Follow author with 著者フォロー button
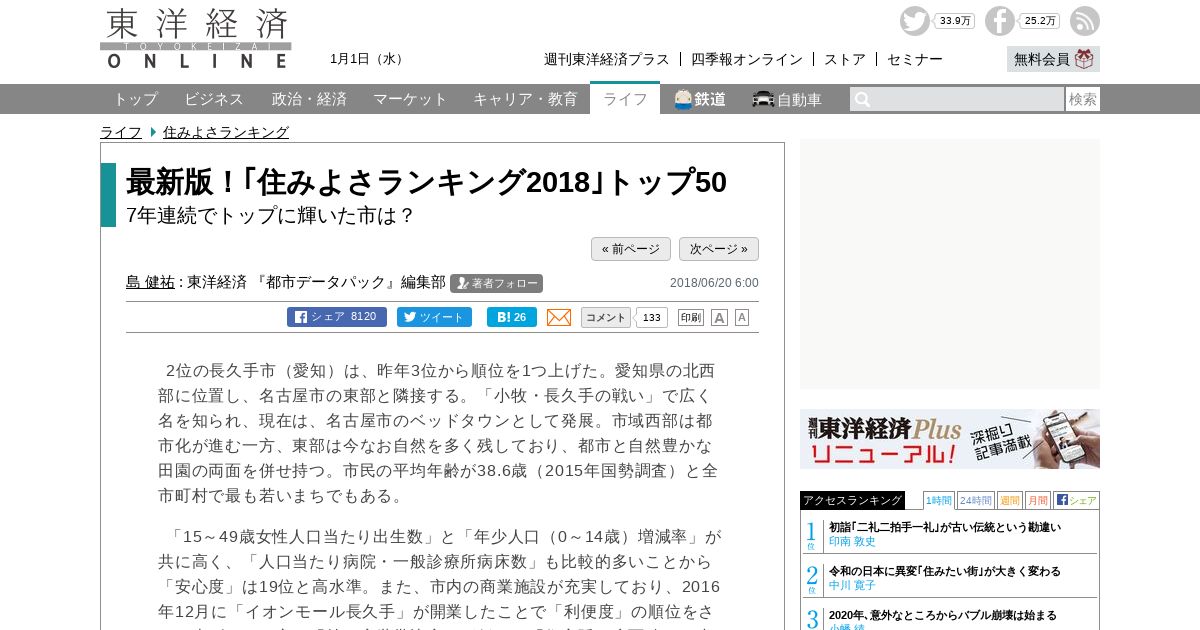This screenshot has width=1200, height=630. click(x=496, y=283)
